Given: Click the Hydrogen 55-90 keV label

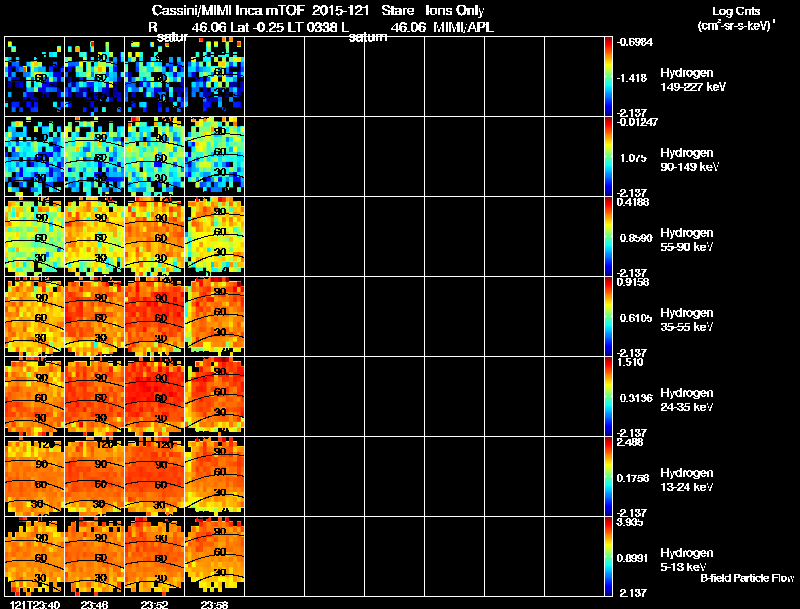Looking at the screenshot, I should pyautogui.click(x=687, y=240).
